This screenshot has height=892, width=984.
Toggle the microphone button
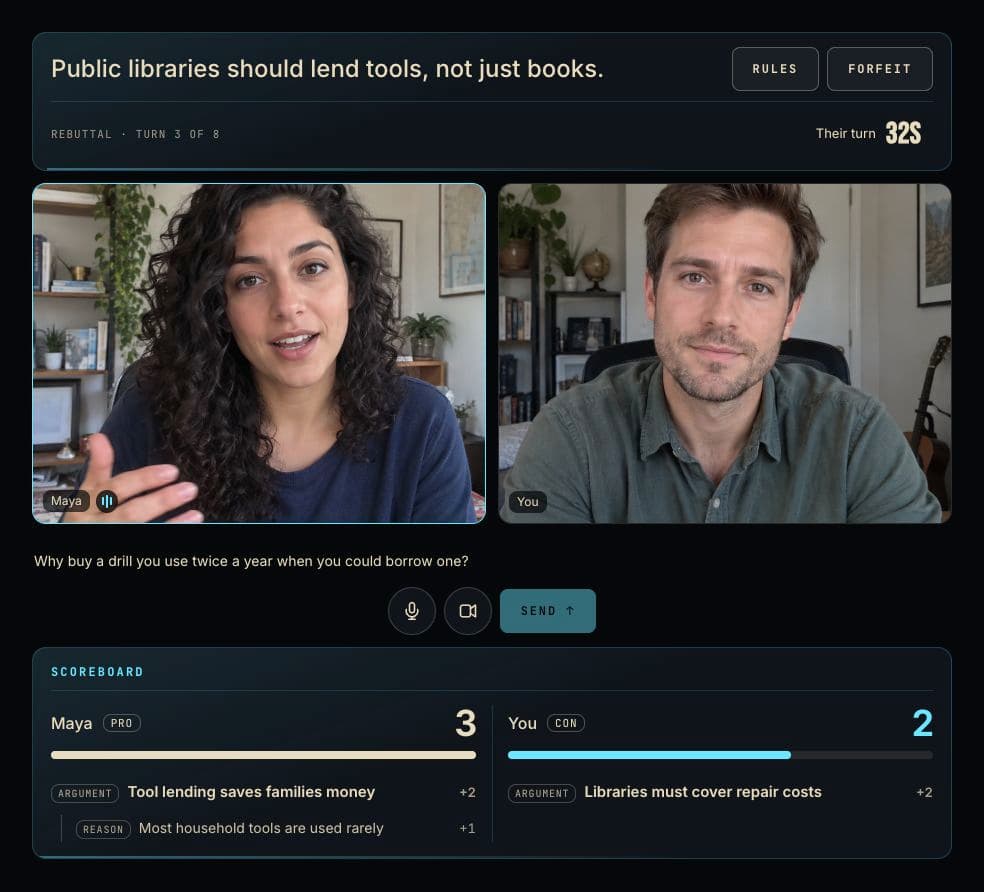[x=412, y=611]
